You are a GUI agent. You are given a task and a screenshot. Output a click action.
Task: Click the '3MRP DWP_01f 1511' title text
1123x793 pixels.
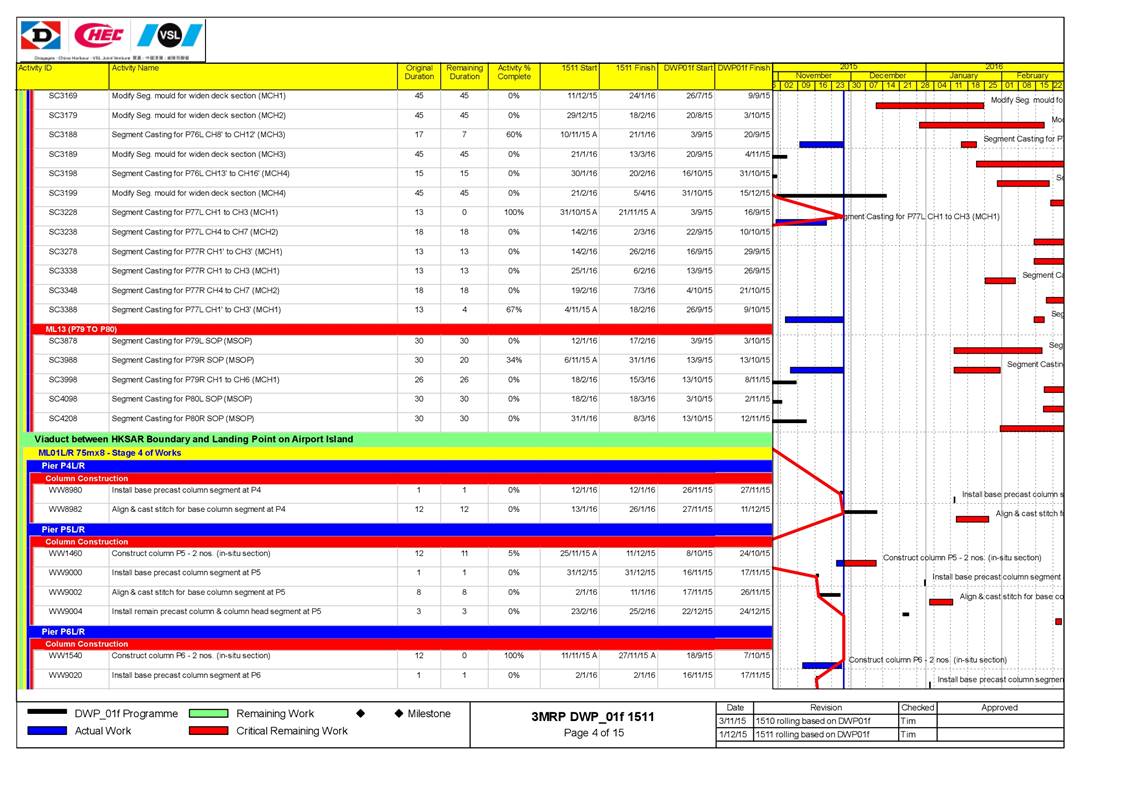tap(592, 716)
